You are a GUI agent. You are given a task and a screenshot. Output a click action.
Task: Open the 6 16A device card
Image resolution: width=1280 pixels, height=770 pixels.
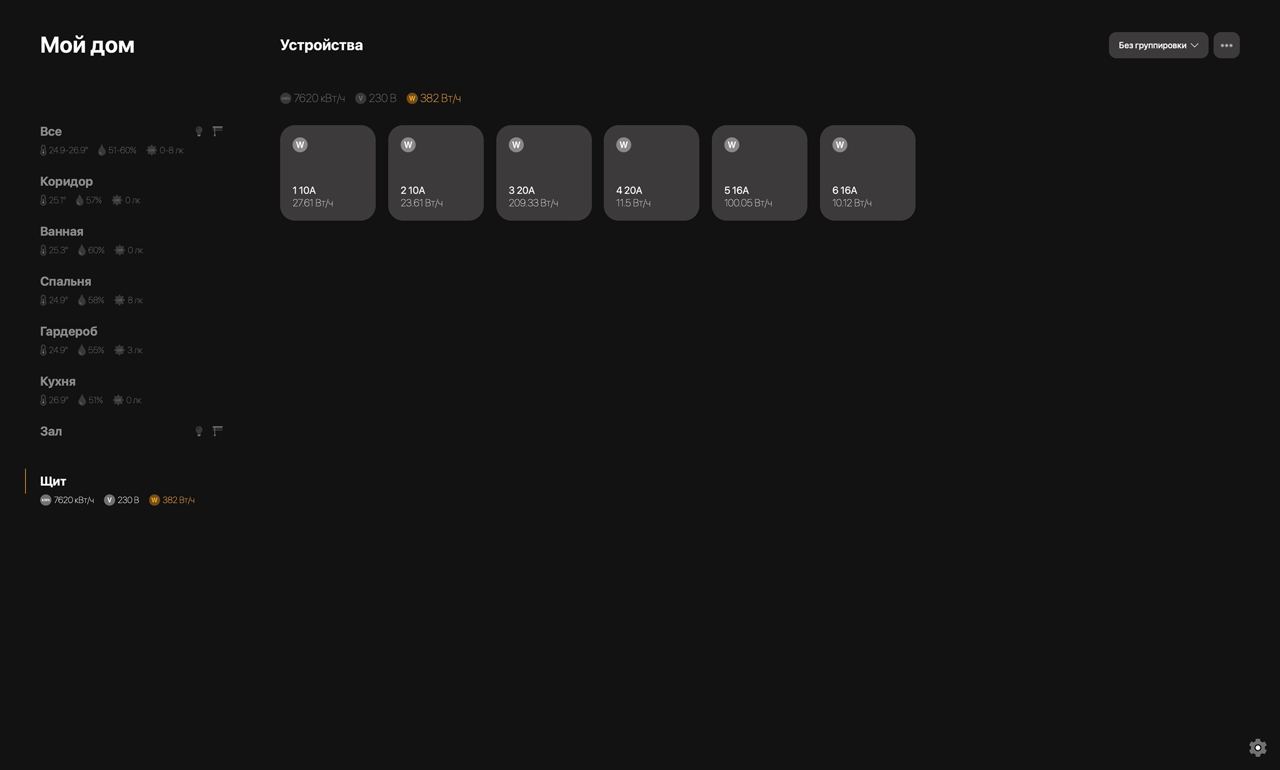tap(868, 173)
